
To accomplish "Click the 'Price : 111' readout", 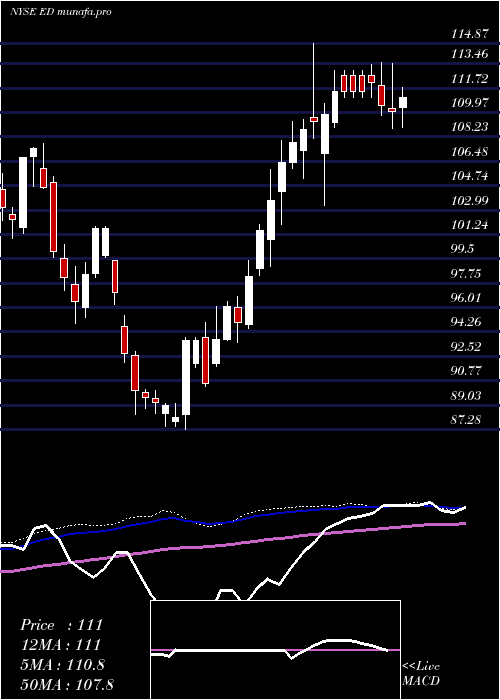I will (x=61, y=625).
